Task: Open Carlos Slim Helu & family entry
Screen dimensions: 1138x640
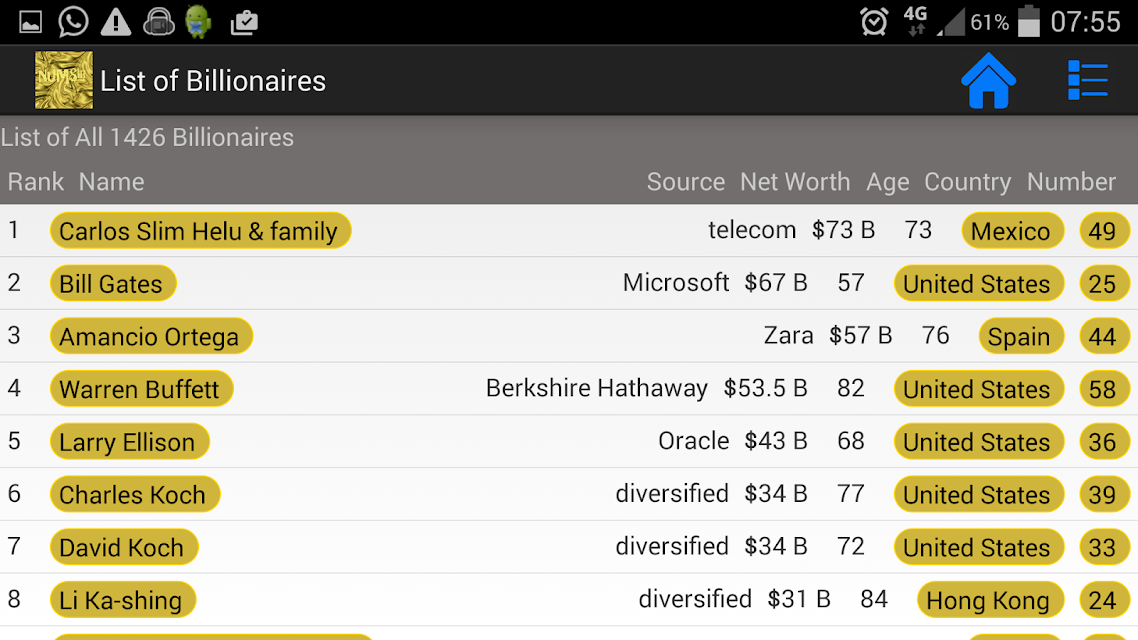Action: pyautogui.click(x=200, y=231)
